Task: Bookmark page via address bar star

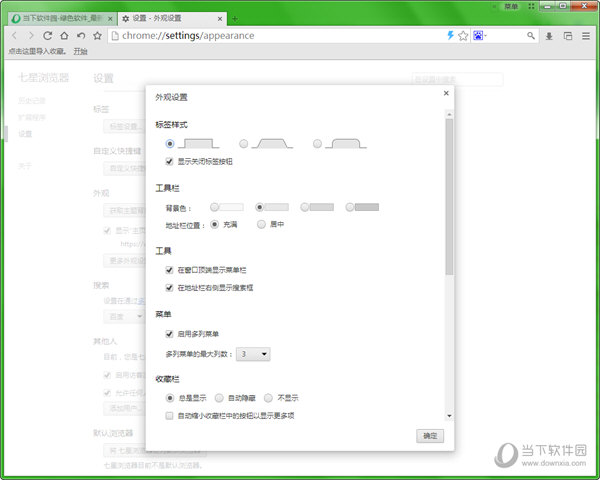Action: pyautogui.click(x=463, y=36)
